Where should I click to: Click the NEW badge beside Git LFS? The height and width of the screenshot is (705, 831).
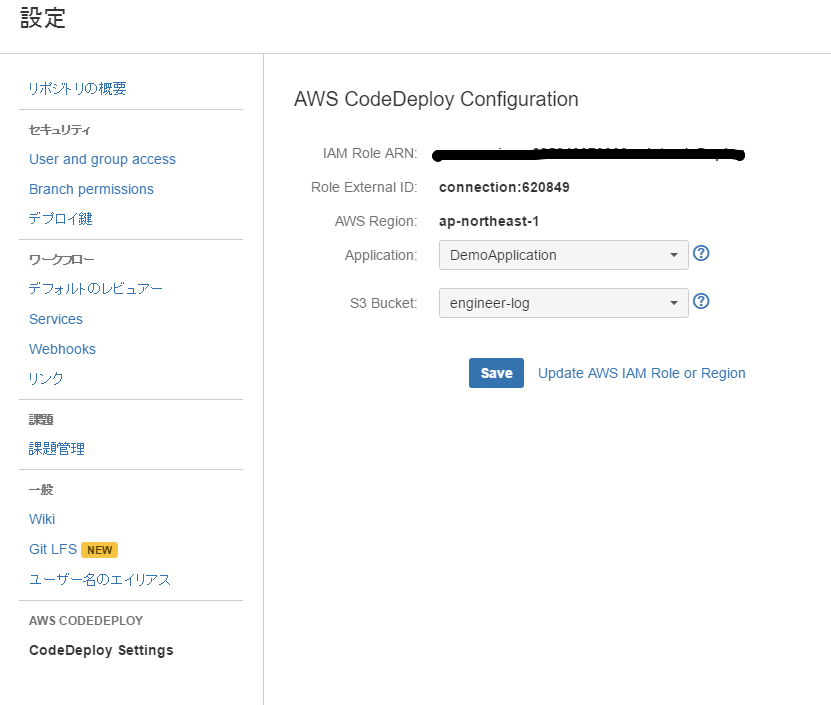(100, 550)
